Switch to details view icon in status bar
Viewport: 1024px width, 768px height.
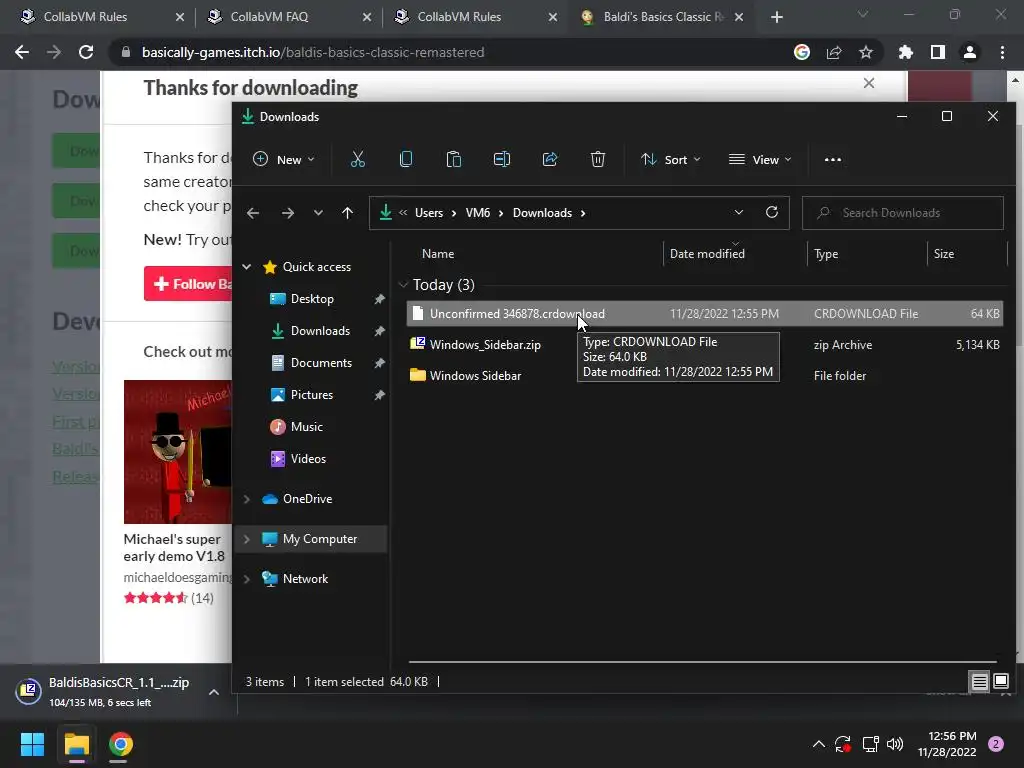point(979,682)
